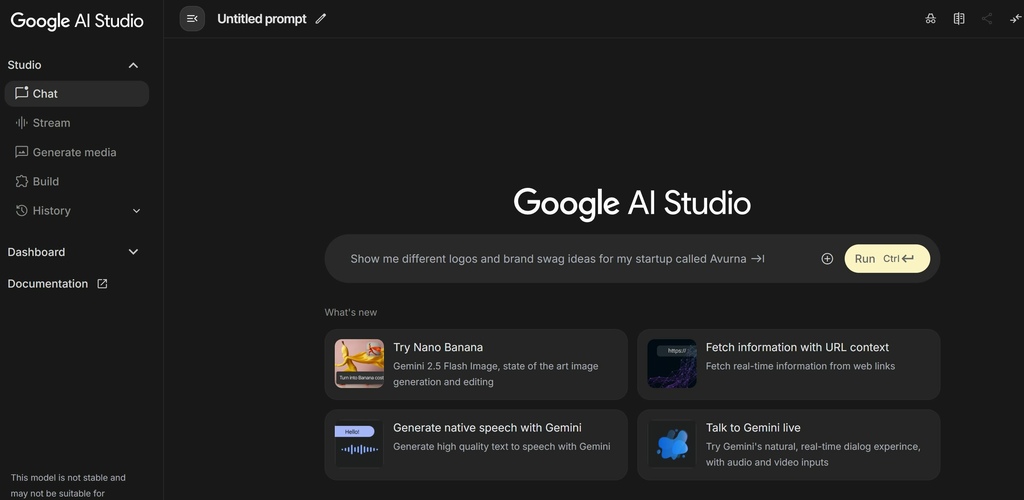Open Fetch information with URL context card
Screen dimensions: 1024x500
(x=789, y=364)
